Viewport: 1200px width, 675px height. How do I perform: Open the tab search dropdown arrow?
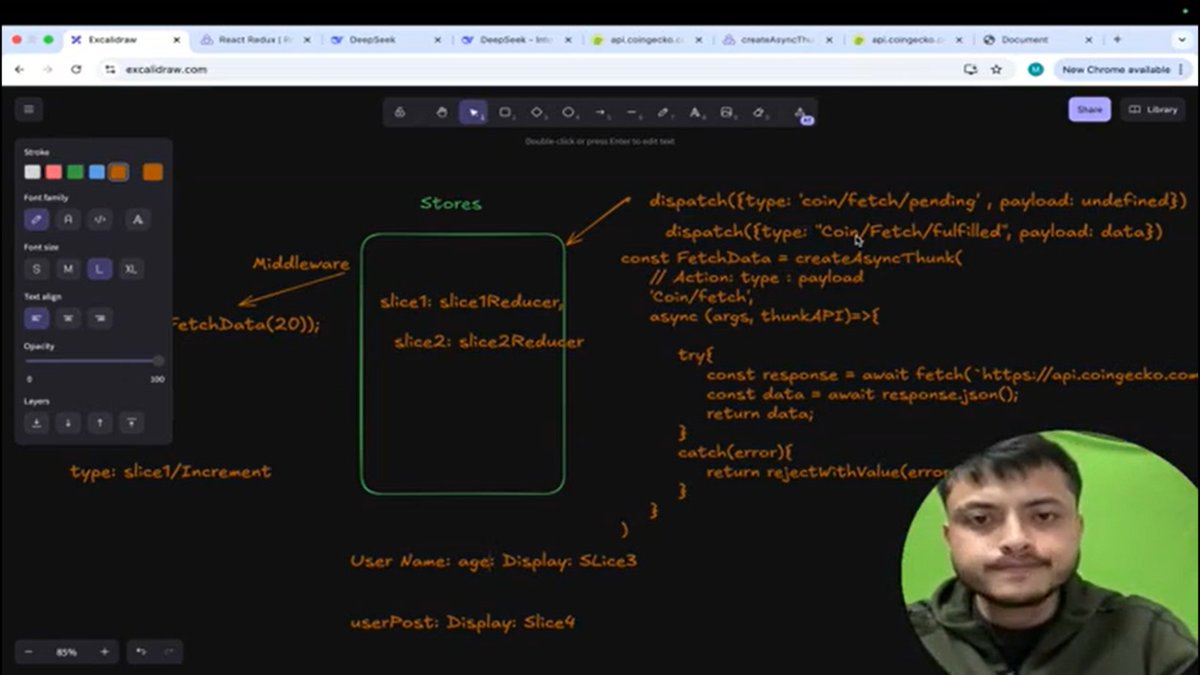(1183, 40)
